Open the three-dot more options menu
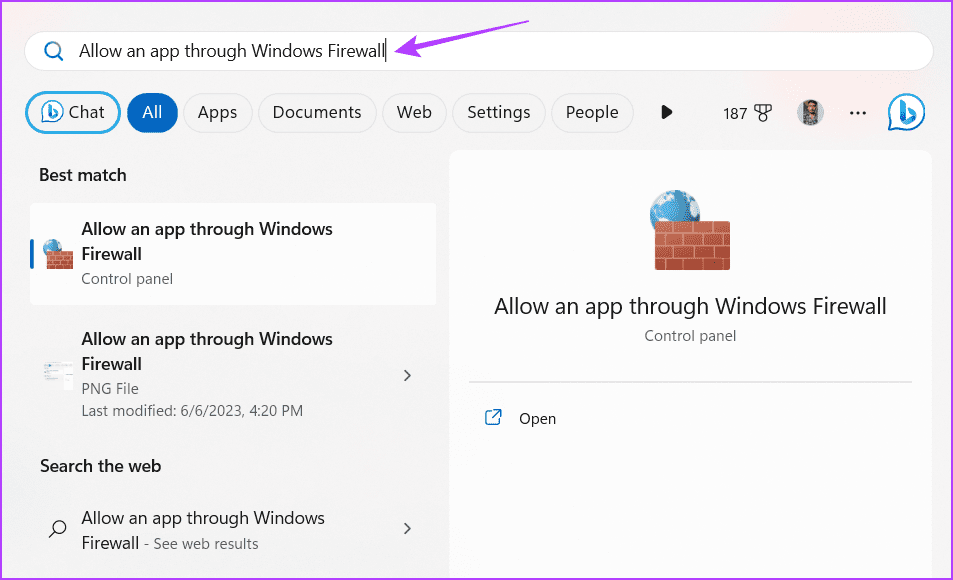The height and width of the screenshot is (580, 953). point(858,113)
